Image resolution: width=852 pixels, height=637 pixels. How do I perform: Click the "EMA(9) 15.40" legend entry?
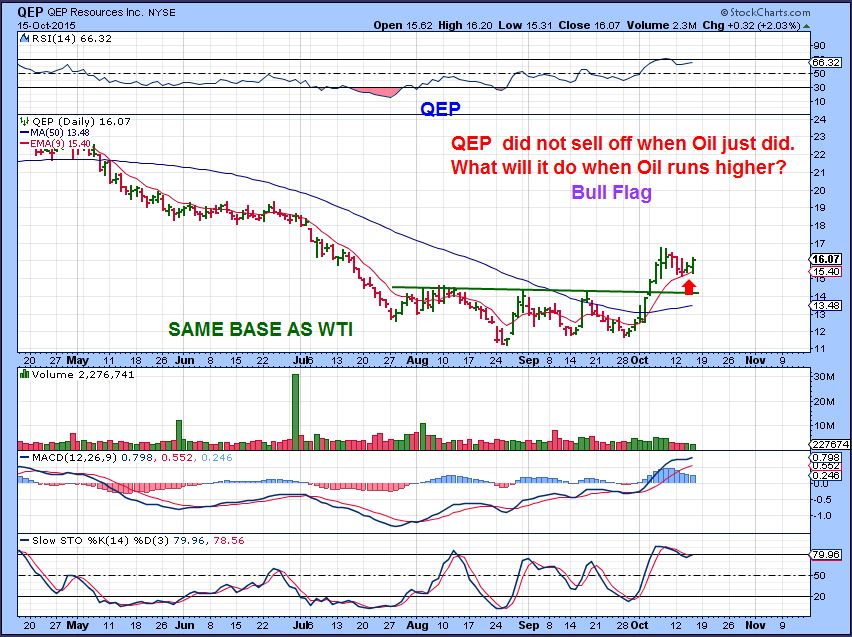click(55, 143)
